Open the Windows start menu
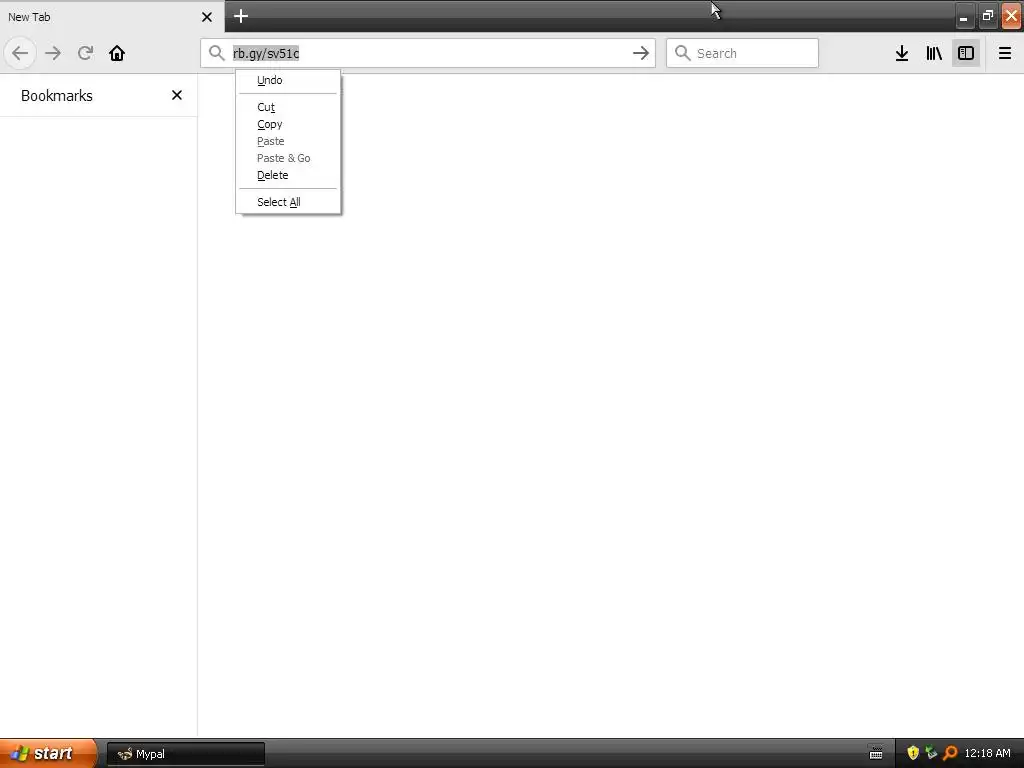 click(48, 753)
